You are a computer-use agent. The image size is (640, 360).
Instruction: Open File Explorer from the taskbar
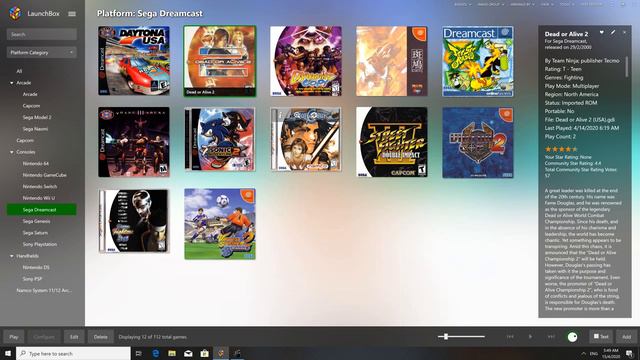(172, 353)
